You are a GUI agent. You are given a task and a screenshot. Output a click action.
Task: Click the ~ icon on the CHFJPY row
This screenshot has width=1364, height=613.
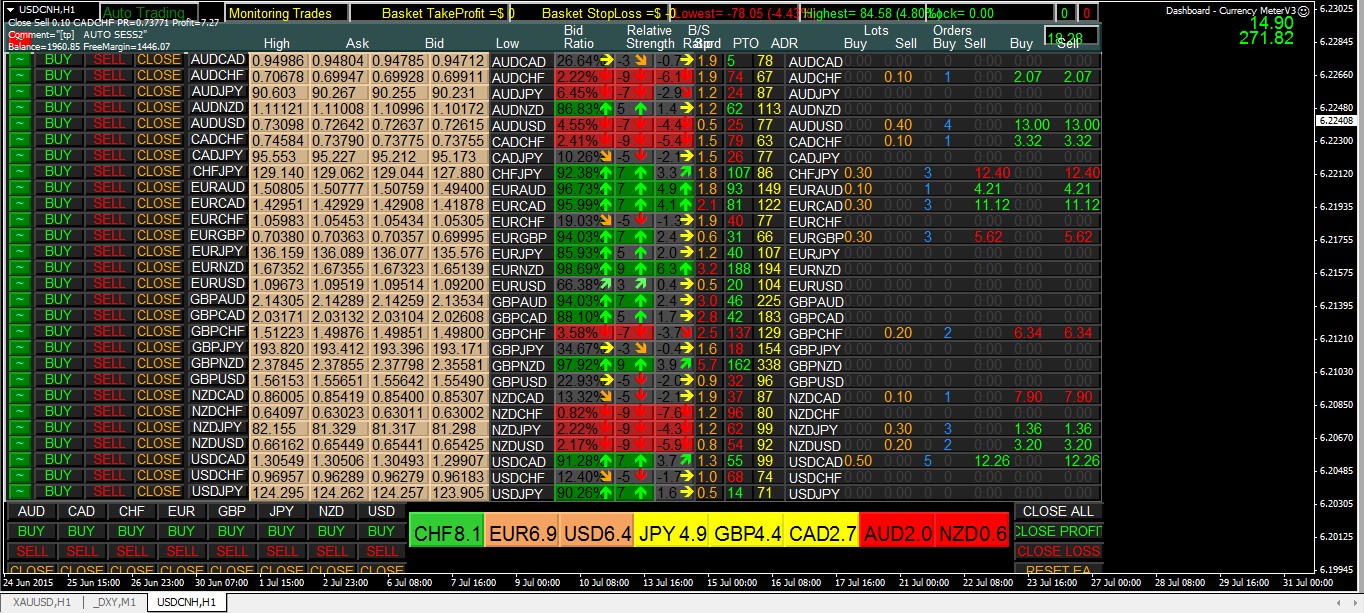[20, 172]
